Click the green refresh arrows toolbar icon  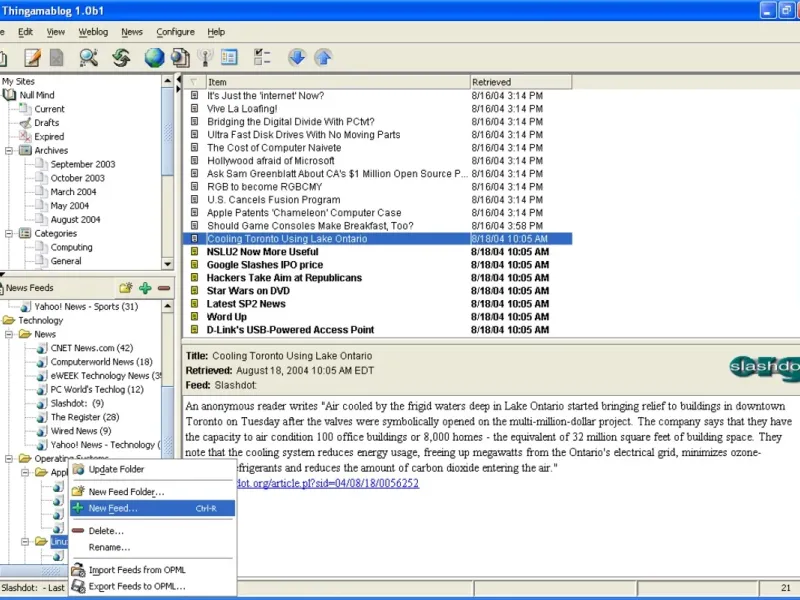point(121,58)
